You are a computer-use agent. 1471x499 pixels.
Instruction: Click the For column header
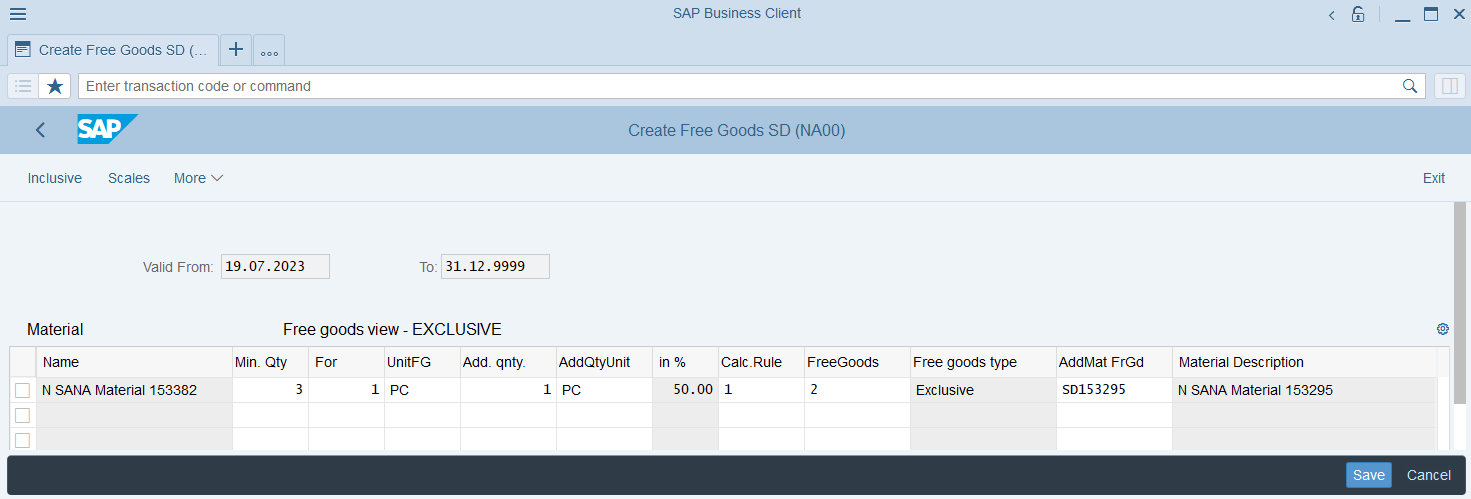click(x=346, y=362)
